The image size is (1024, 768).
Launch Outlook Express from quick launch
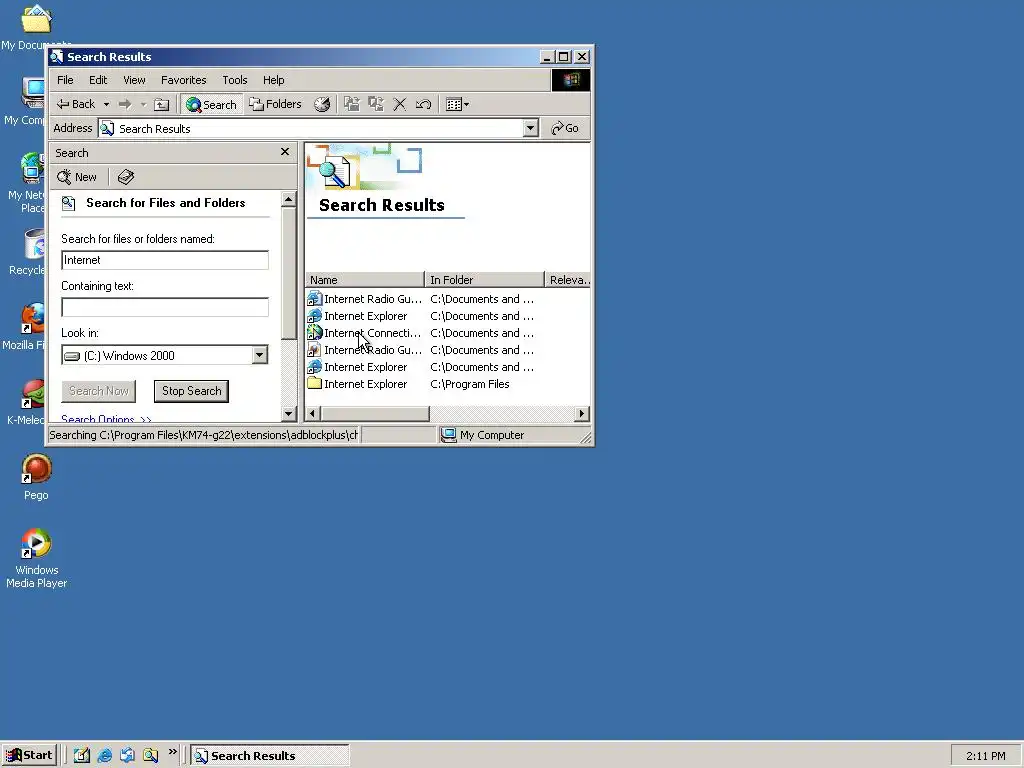click(127, 756)
